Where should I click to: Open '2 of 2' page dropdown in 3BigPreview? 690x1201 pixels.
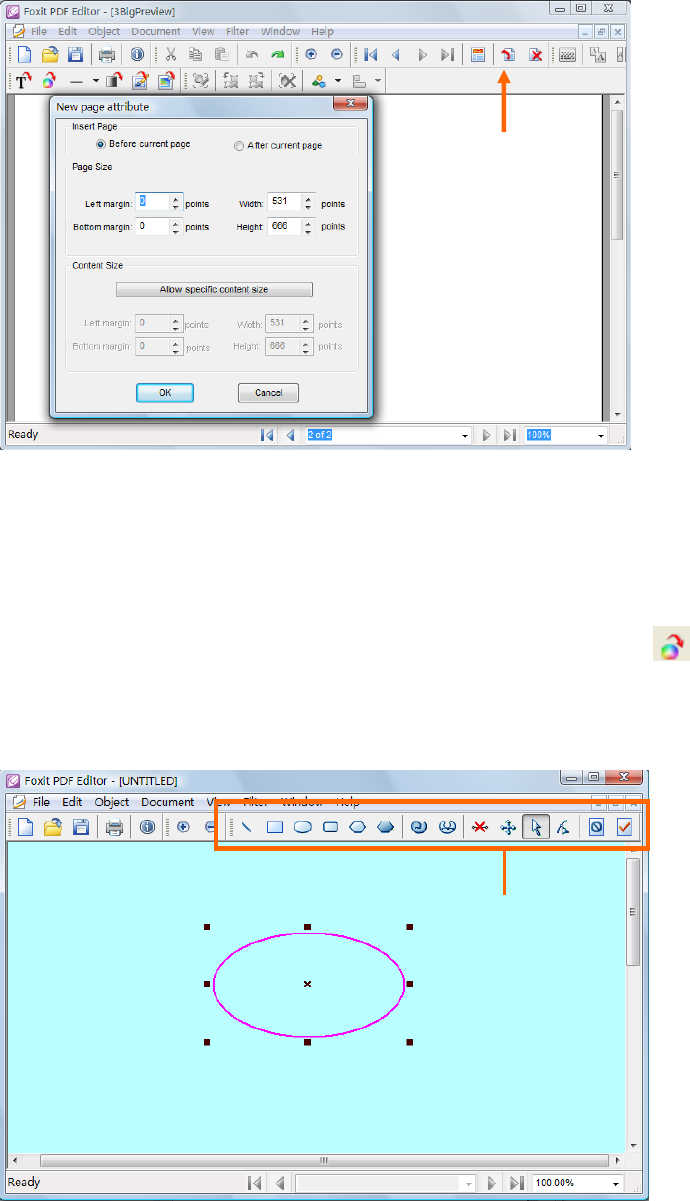(465, 436)
